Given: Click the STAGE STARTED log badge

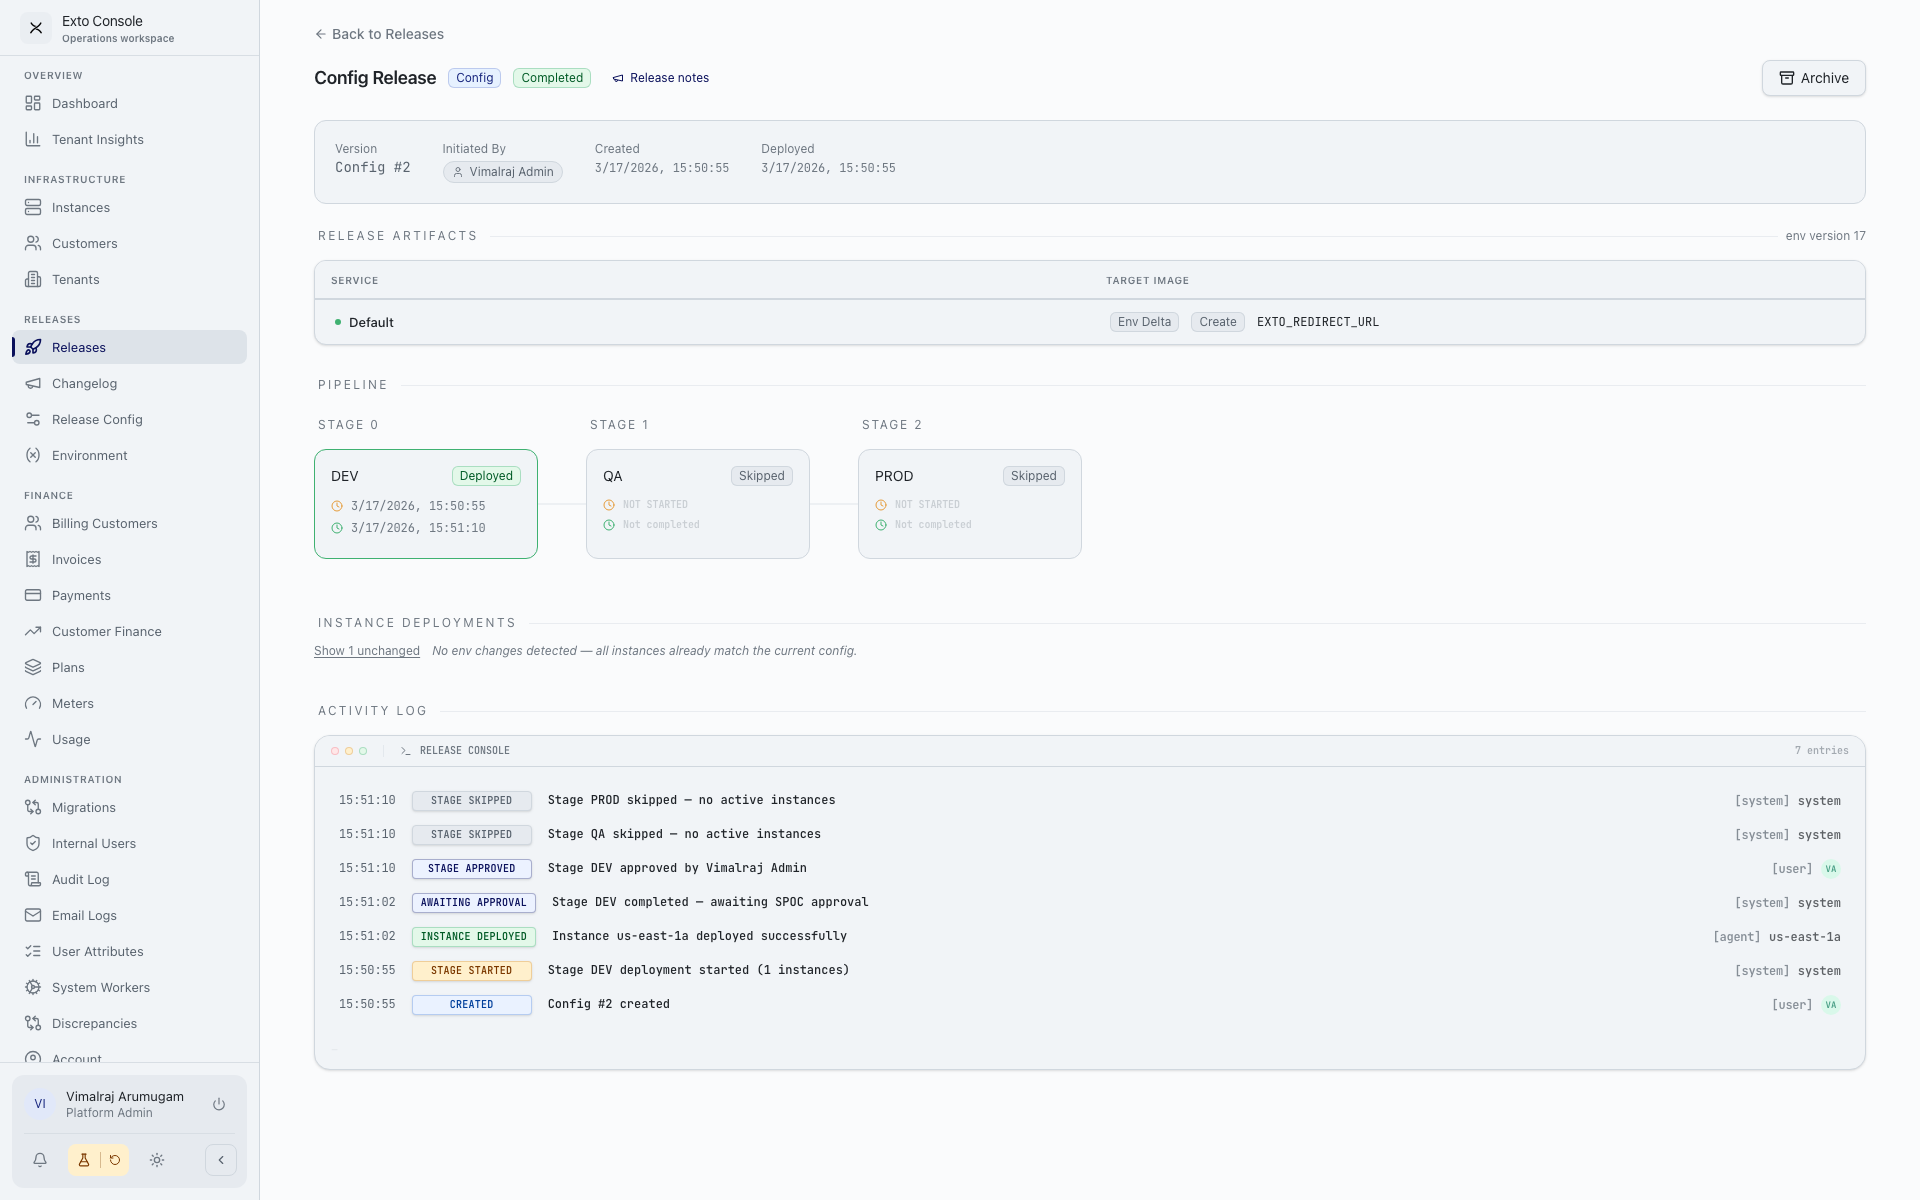Looking at the screenshot, I should (472, 971).
